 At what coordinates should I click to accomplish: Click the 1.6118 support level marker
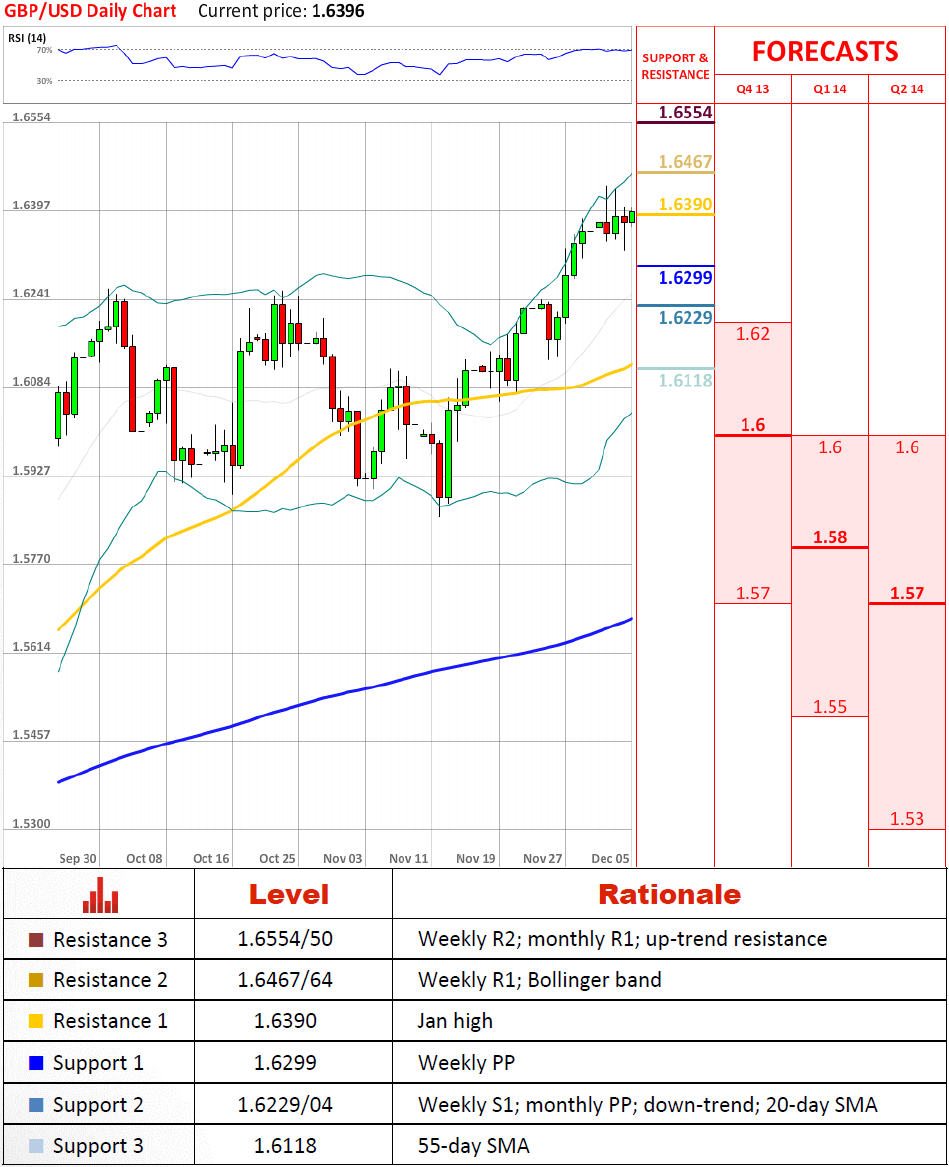[686, 380]
